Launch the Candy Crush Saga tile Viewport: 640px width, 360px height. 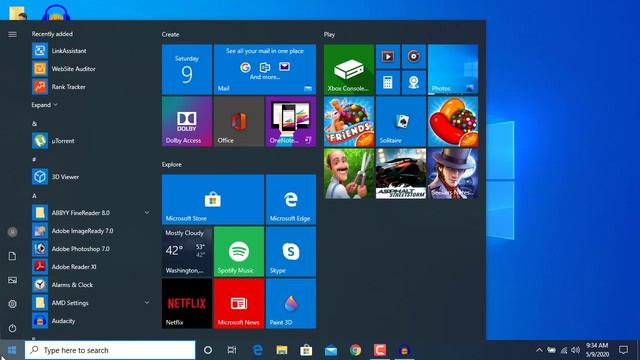click(453, 122)
